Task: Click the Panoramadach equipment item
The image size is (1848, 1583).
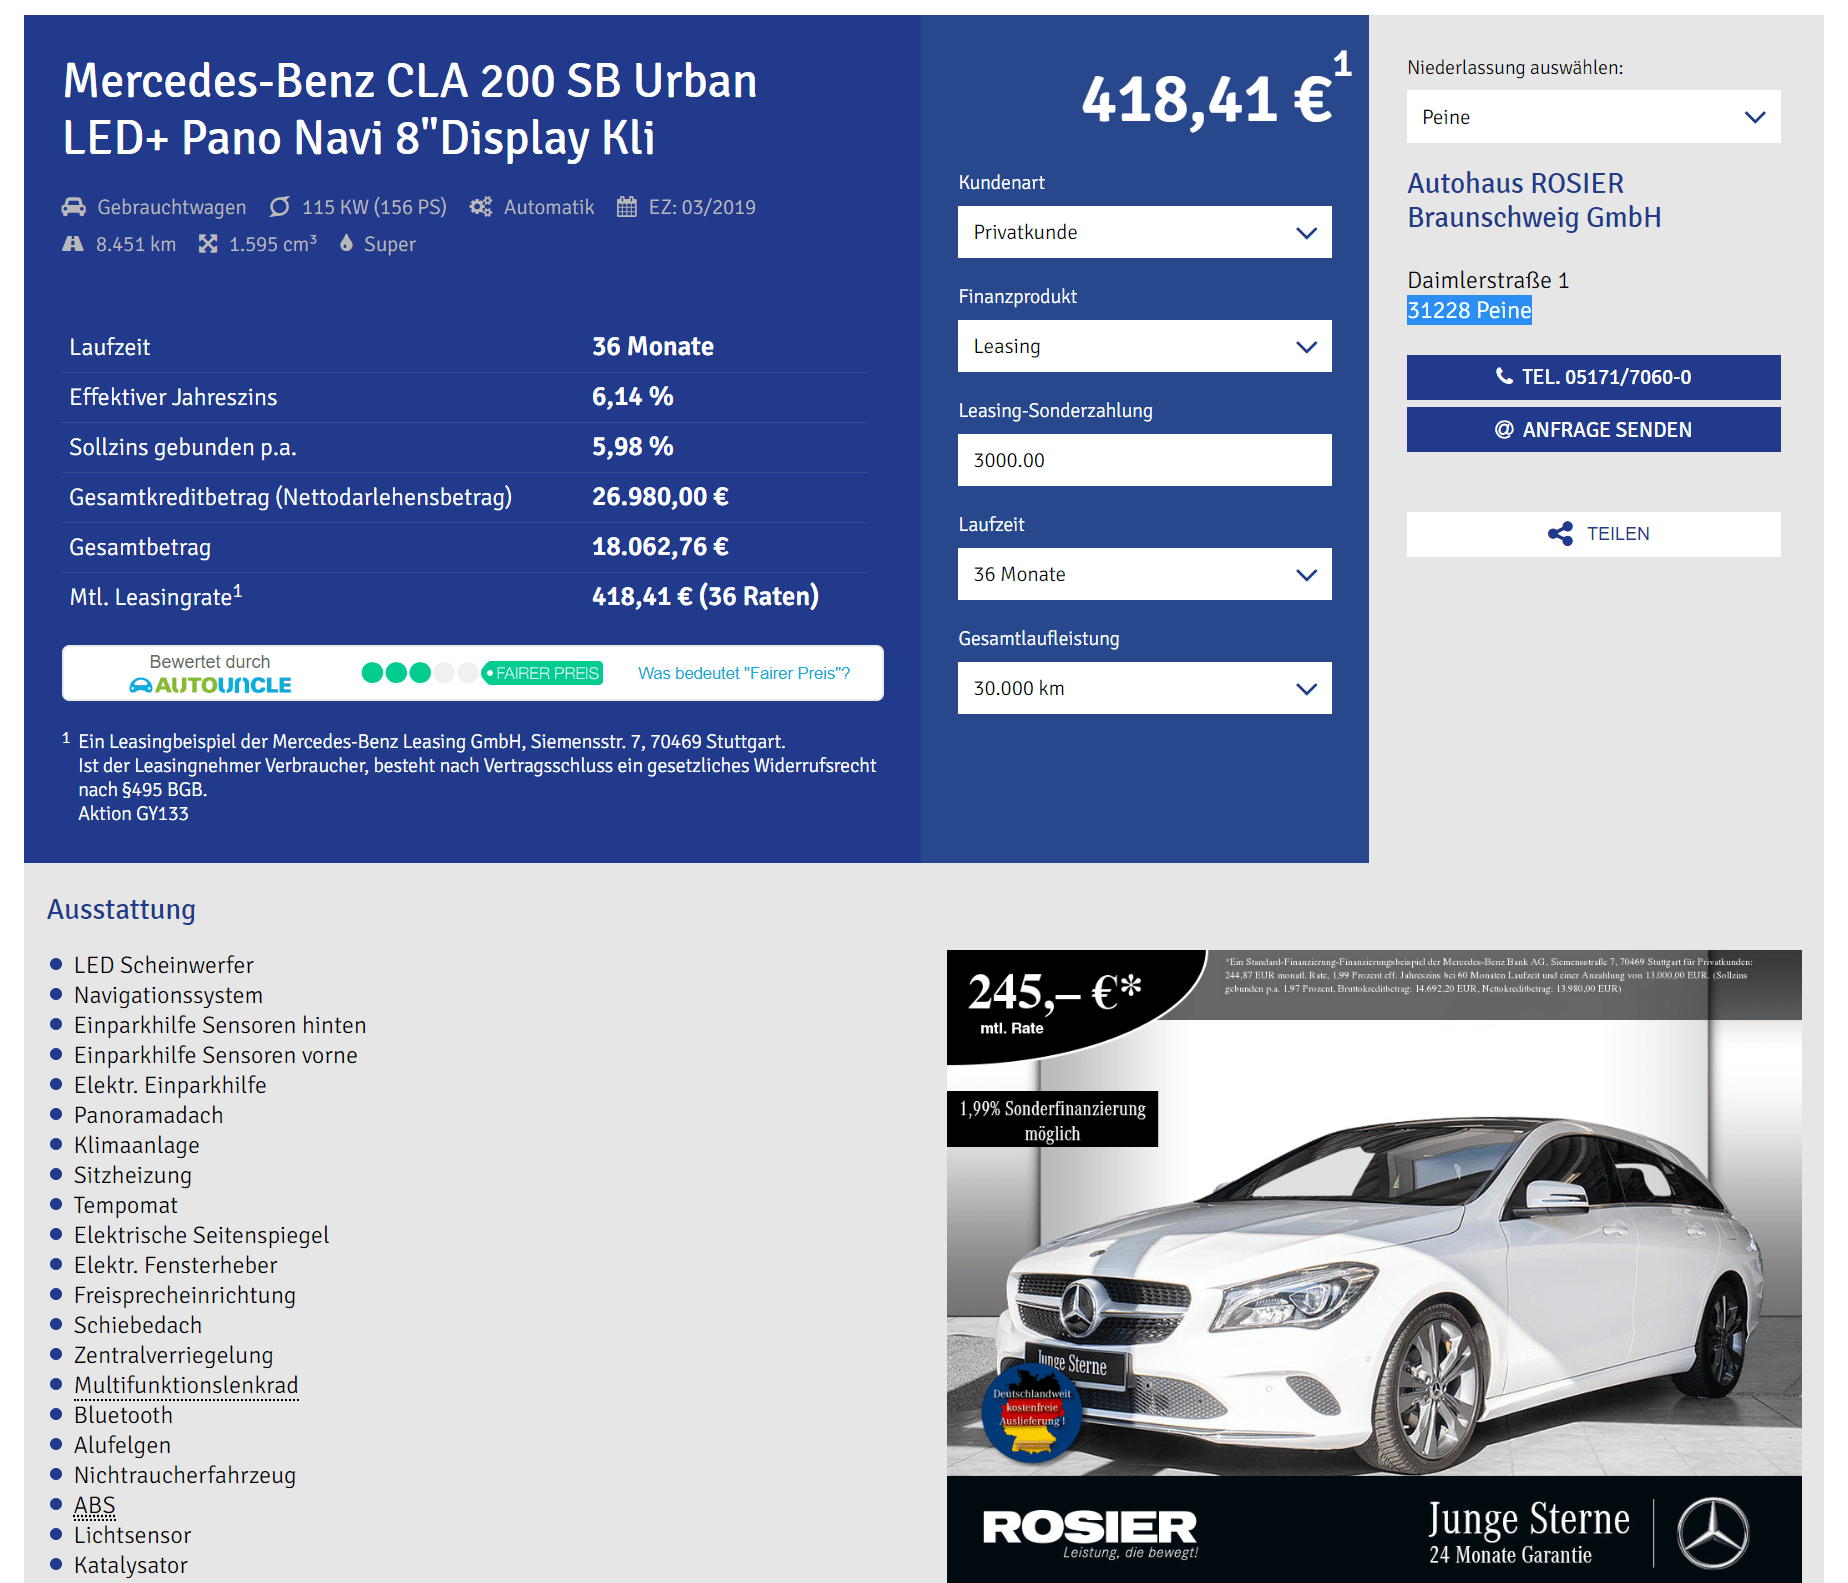Action: (149, 1115)
